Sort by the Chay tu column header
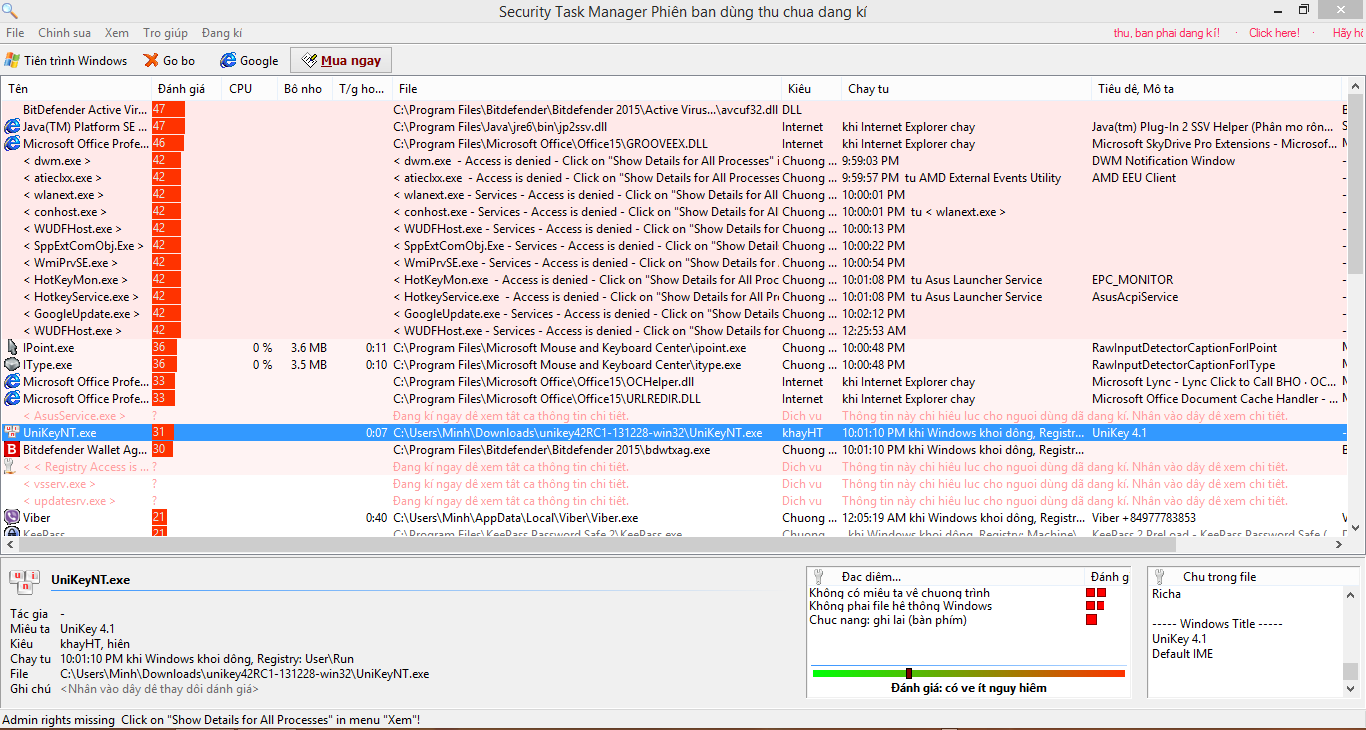The image size is (1366, 730). click(x=967, y=89)
